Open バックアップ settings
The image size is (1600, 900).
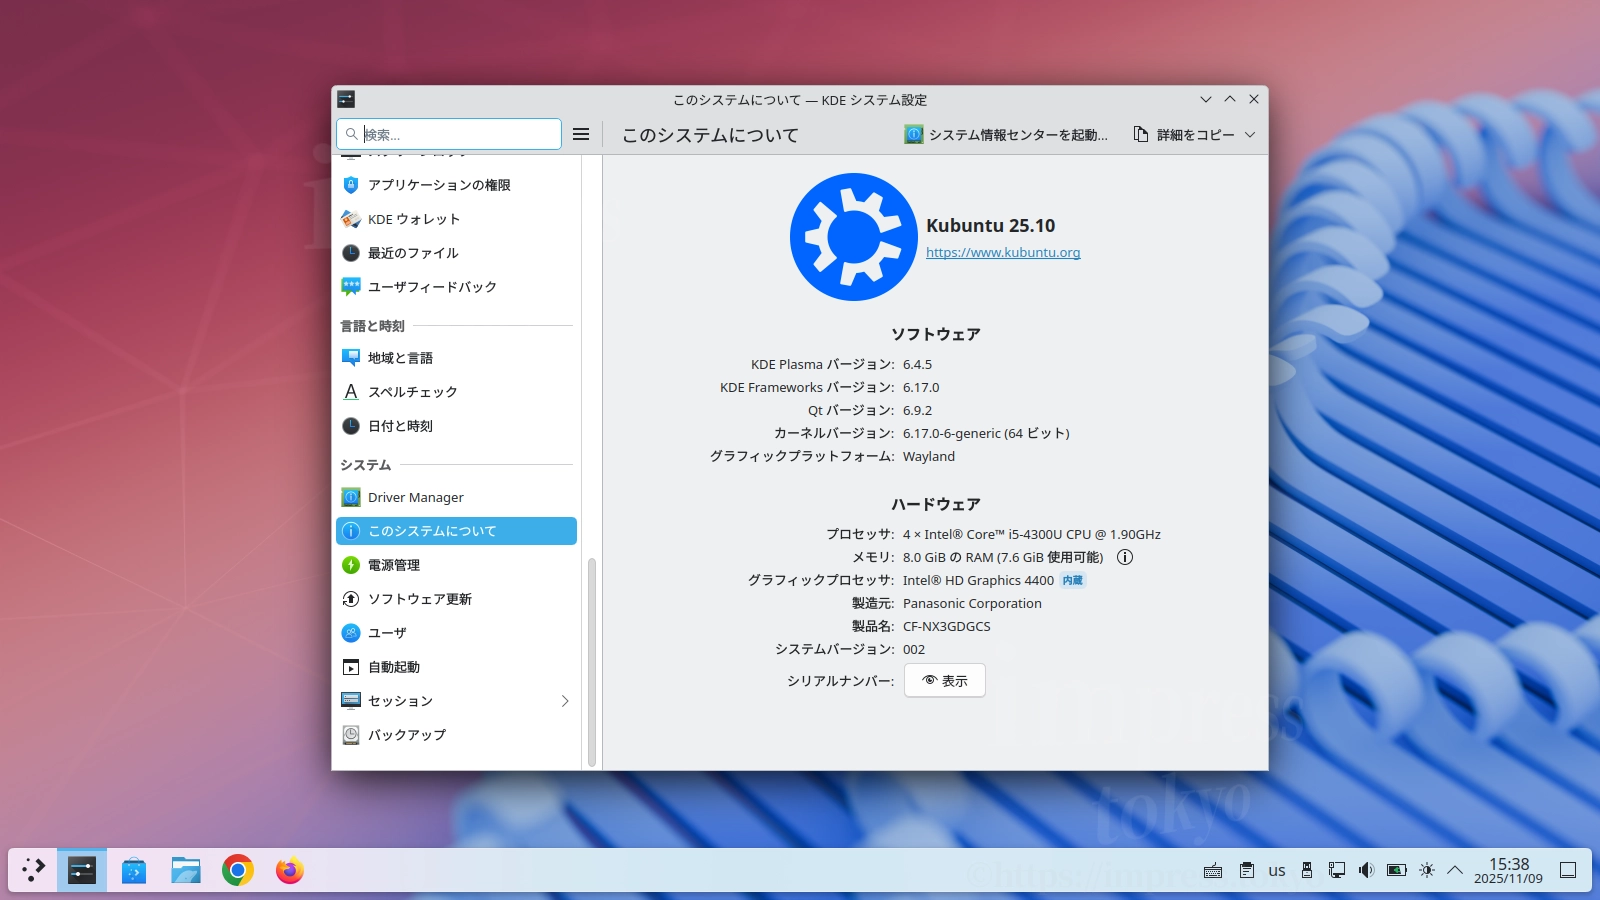tap(456, 735)
